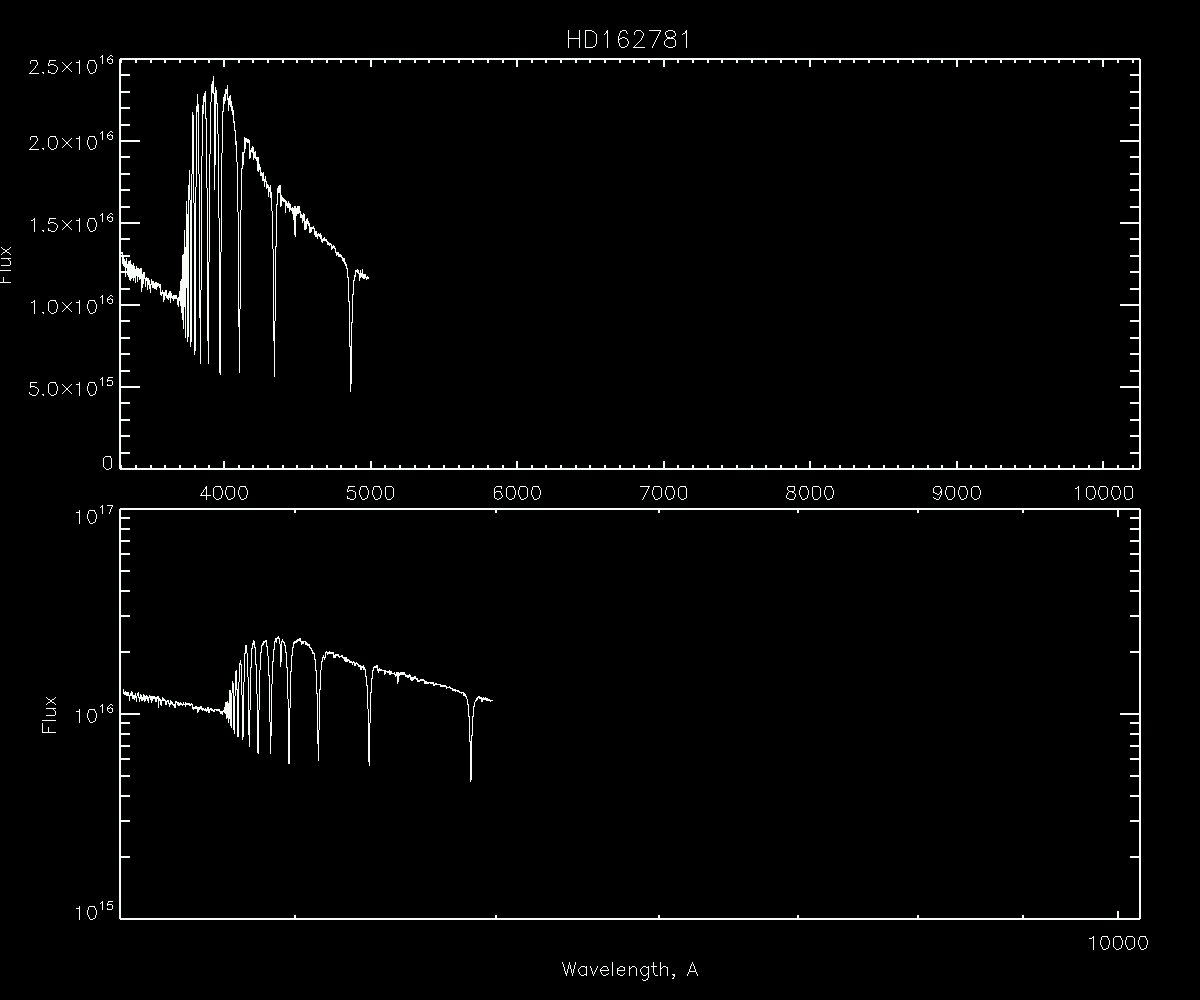Click the 10^15 label on the lower log plot
Screen dimensions: 1200x1000
(93, 912)
